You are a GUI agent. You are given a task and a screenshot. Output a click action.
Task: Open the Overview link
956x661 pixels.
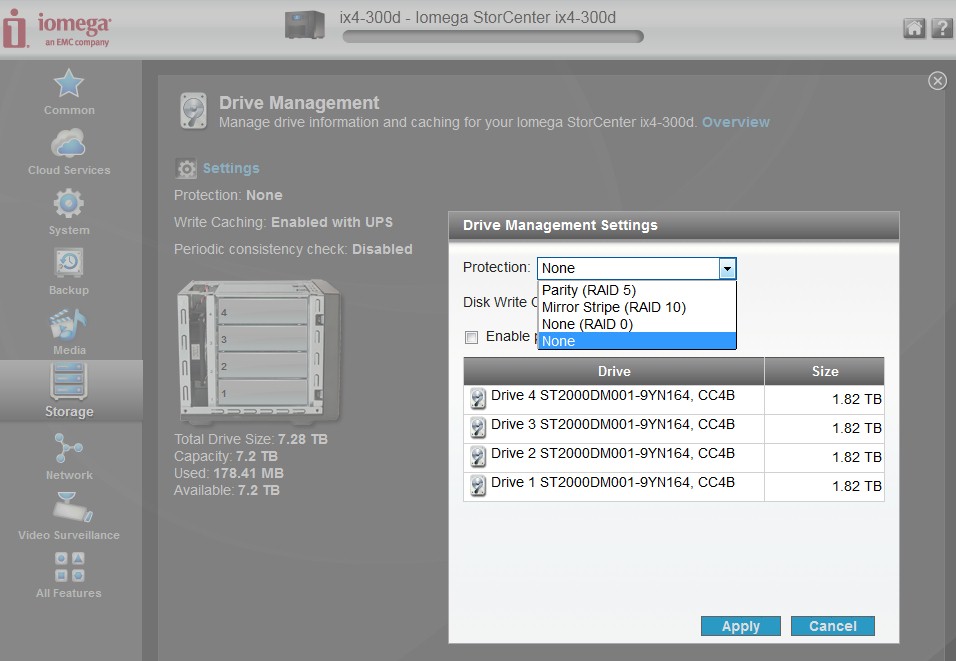736,122
